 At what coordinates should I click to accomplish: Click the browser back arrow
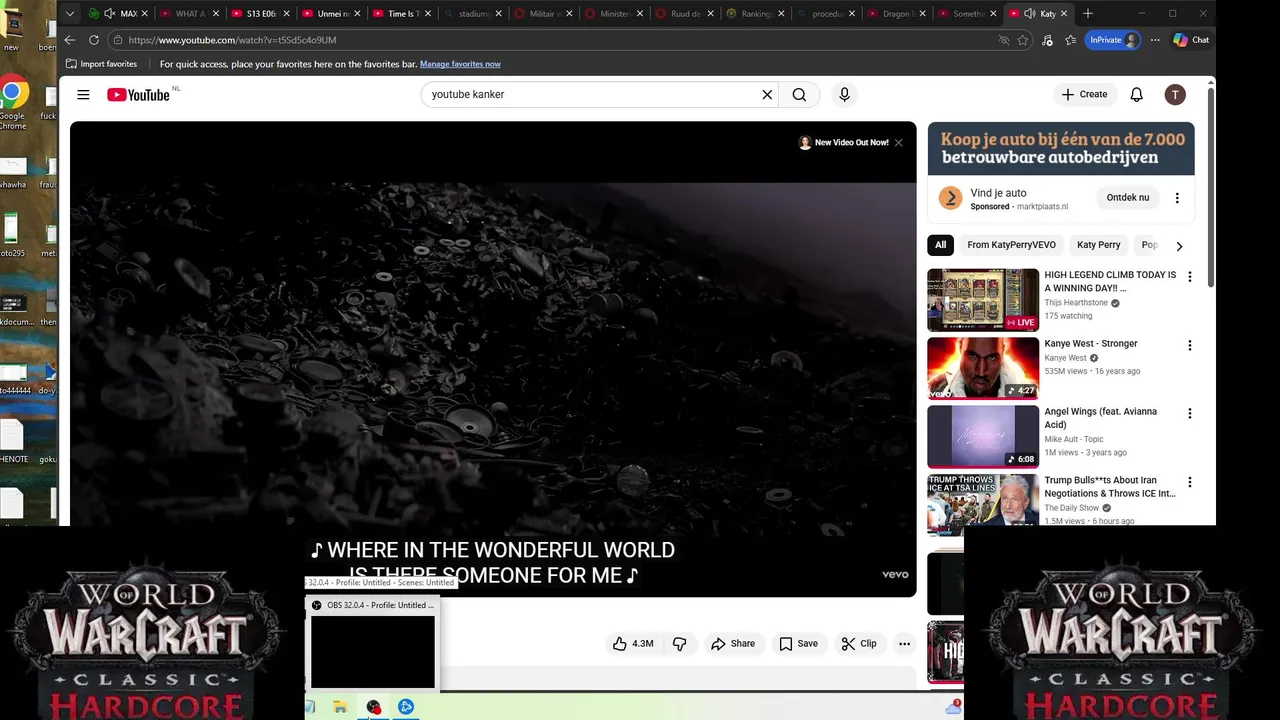pyautogui.click(x=69, y=40)
